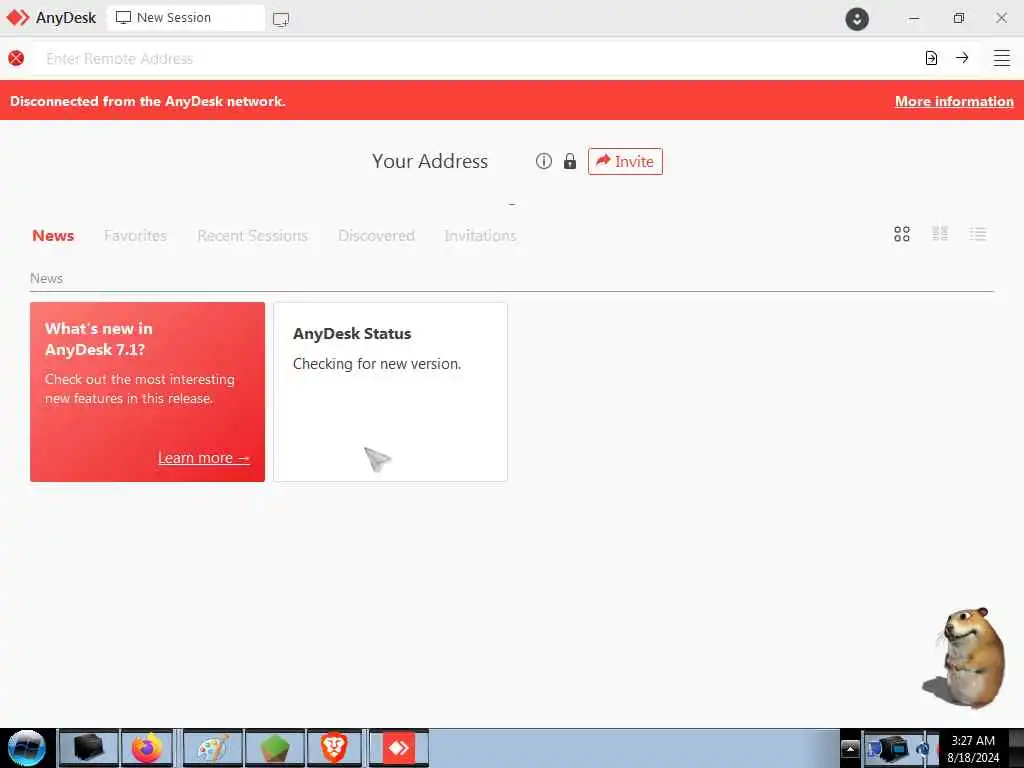Switch to large tiles view
The image size is (1024, 768).
[x=902, y=234]
